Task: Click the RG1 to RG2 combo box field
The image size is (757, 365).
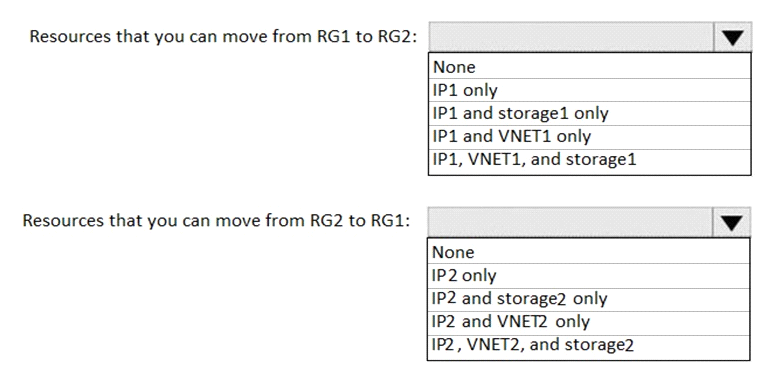Action: click(571, 37)
